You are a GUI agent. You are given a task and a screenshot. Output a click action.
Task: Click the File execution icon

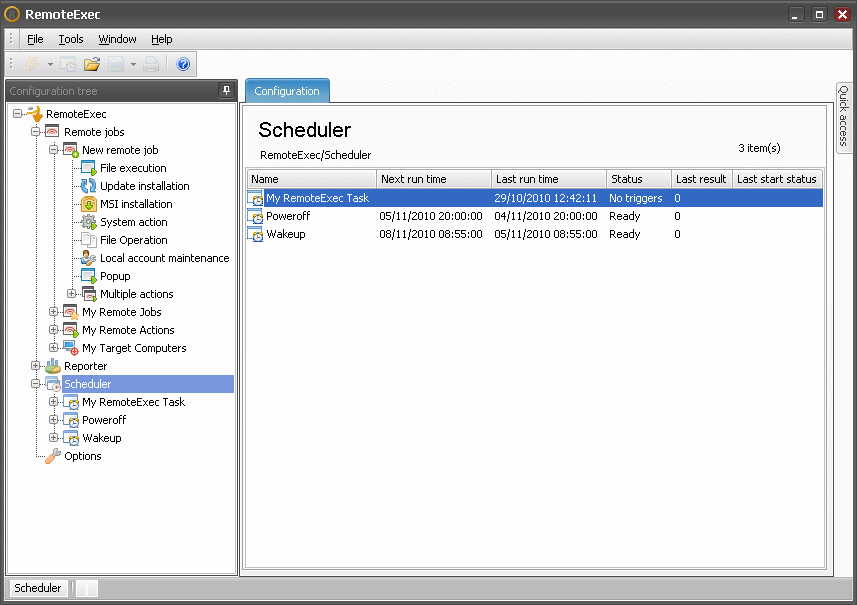click(89, 168)
